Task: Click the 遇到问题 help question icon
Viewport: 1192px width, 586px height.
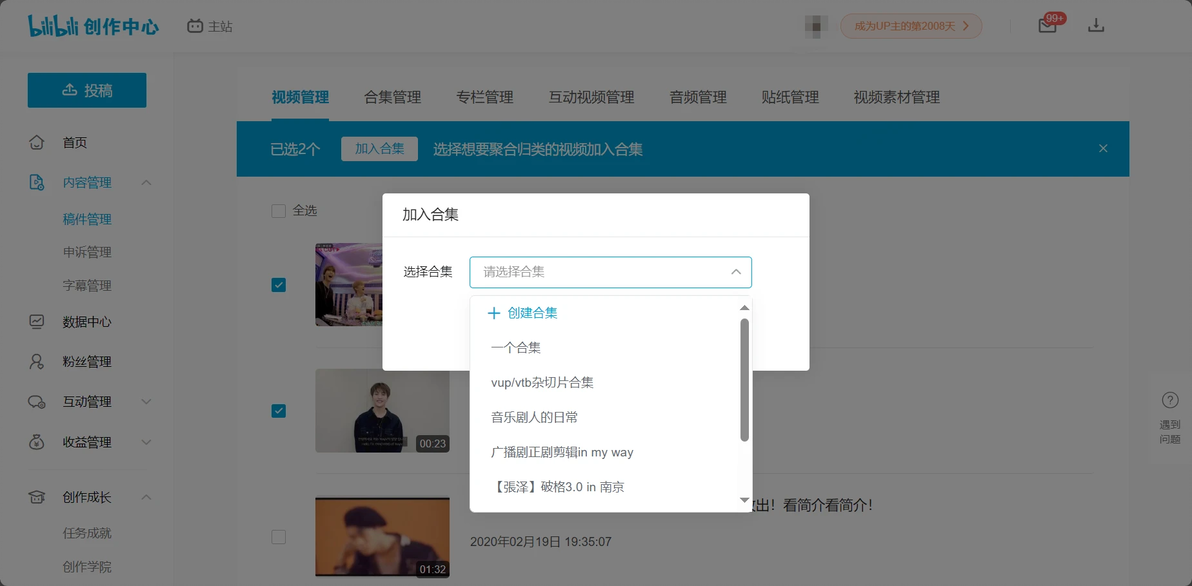Action: click(x=1170, y=400)
